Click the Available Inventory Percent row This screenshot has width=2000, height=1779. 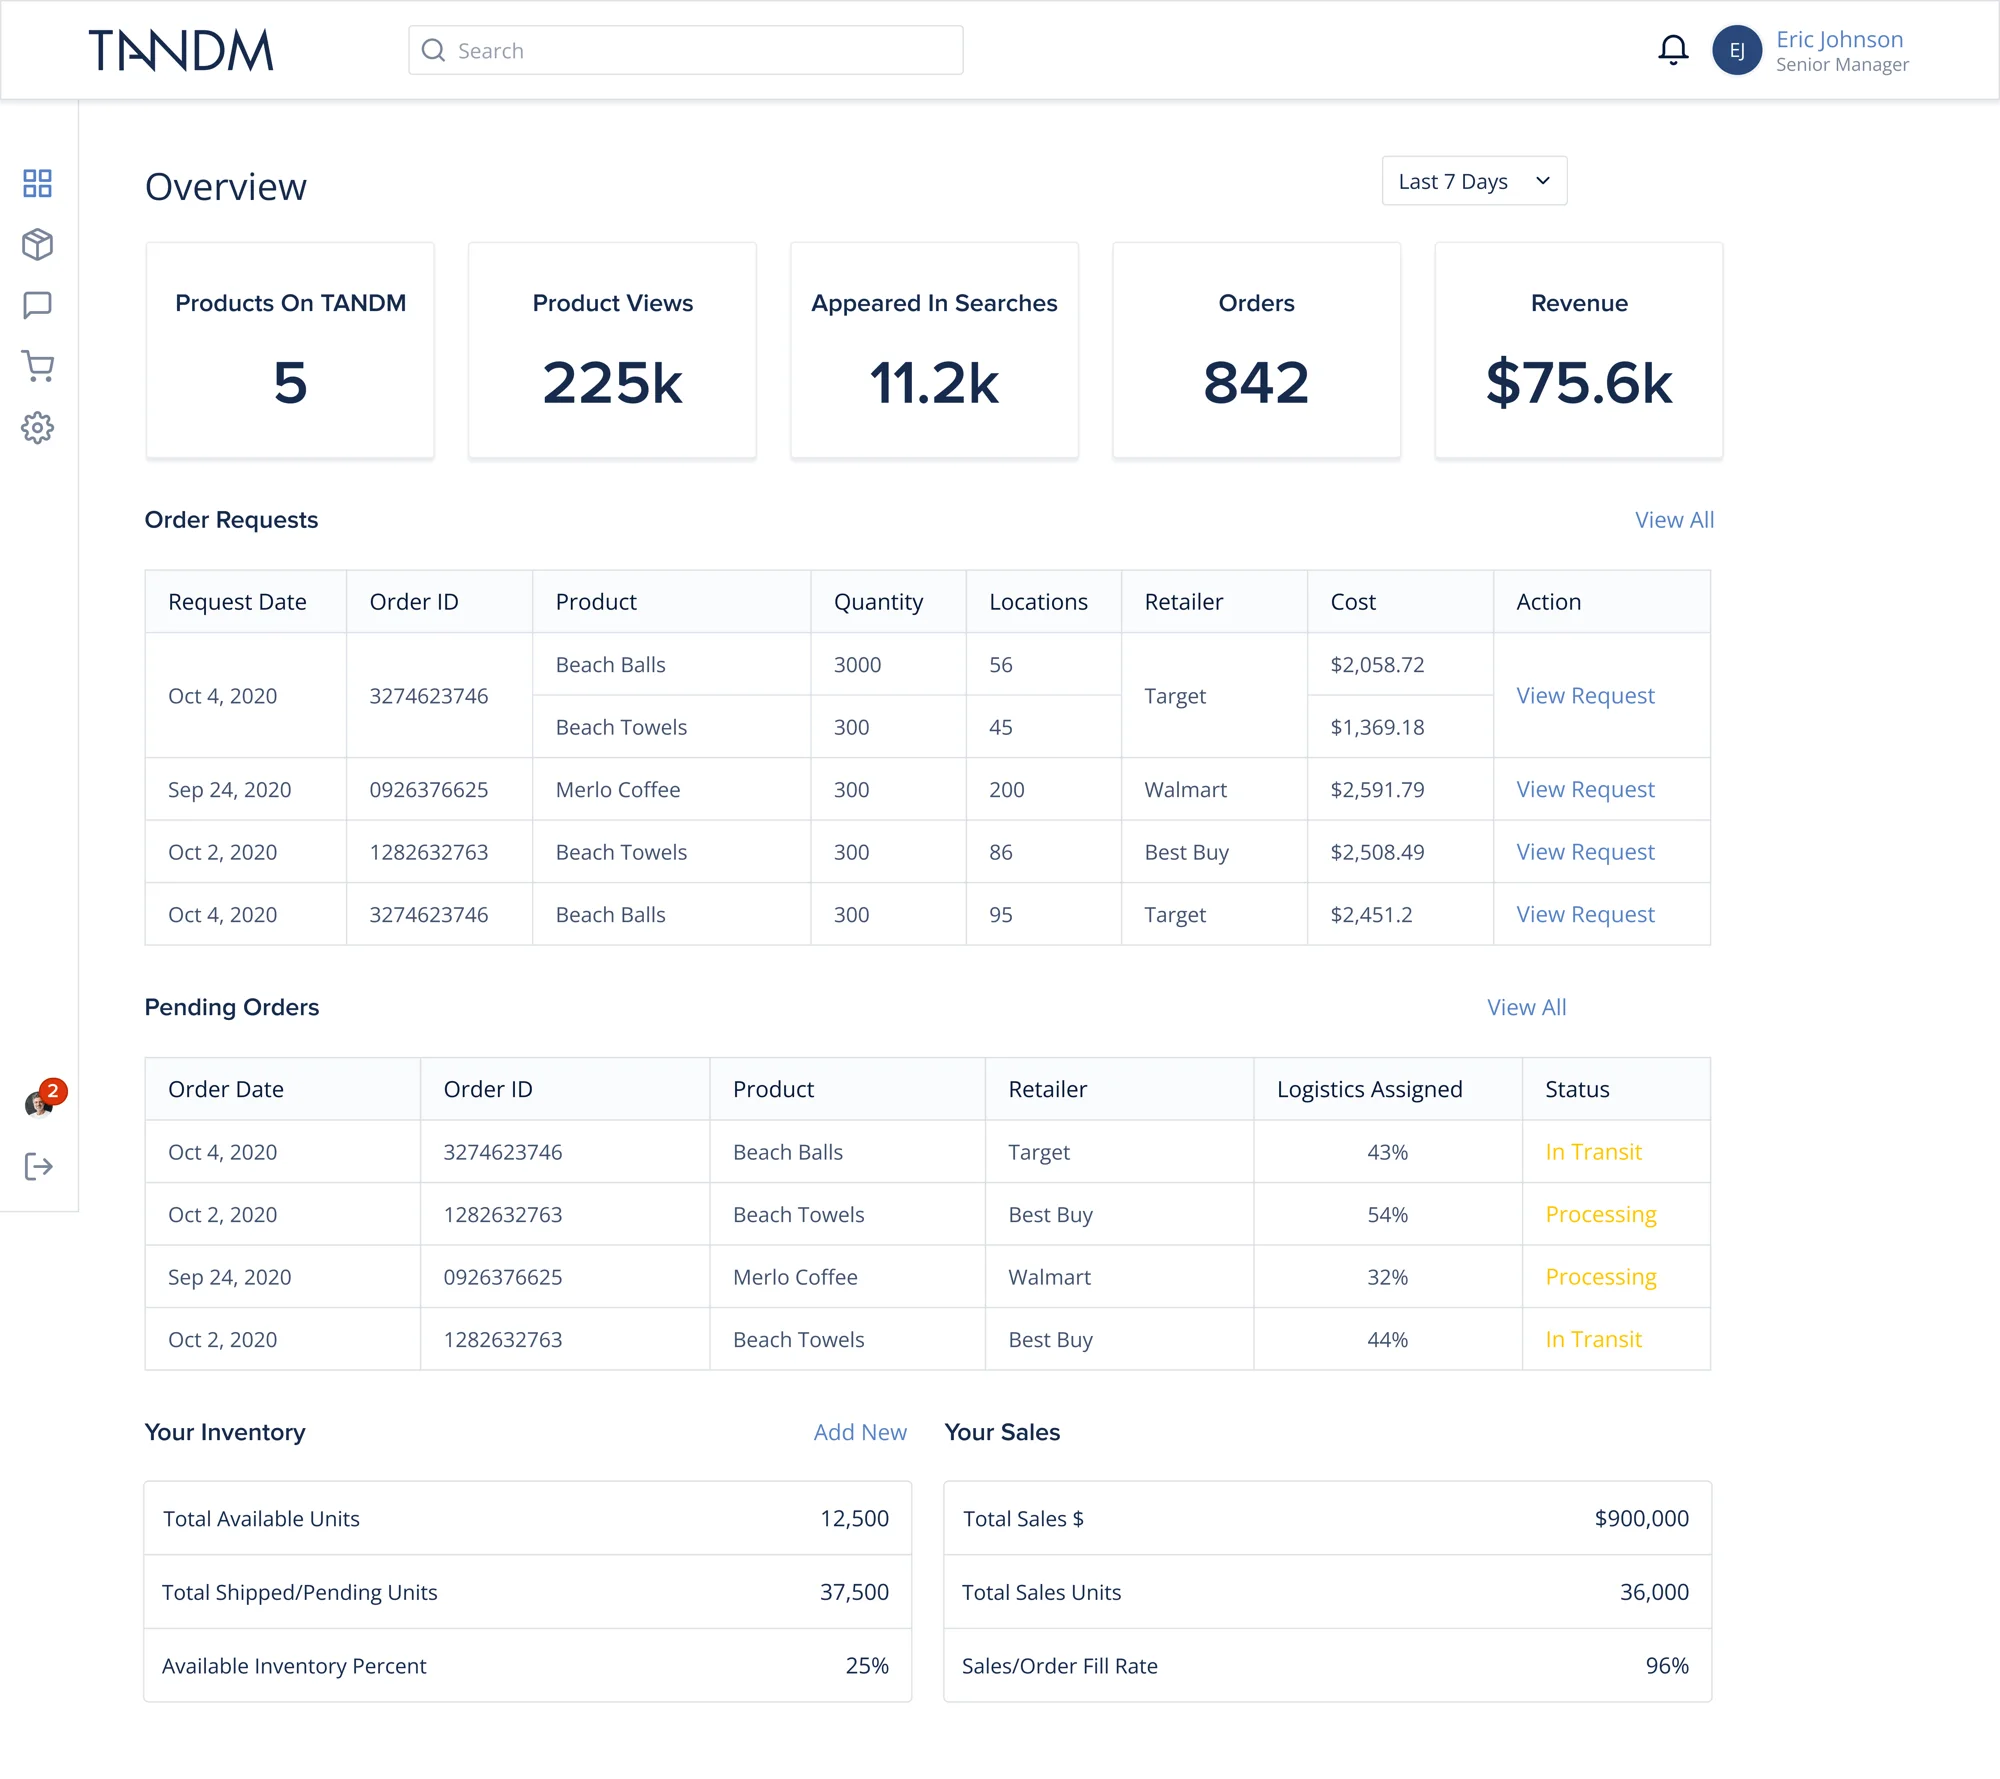[527, 1666]
